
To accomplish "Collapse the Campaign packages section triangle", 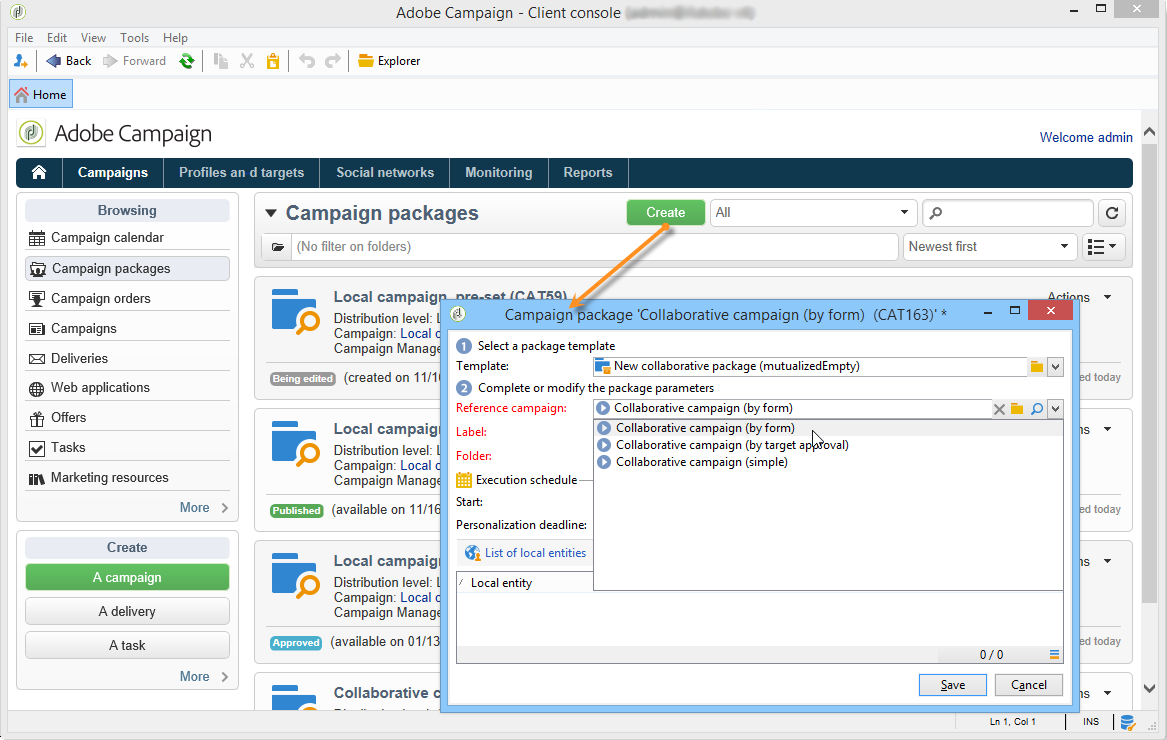I will coord(271,214).
